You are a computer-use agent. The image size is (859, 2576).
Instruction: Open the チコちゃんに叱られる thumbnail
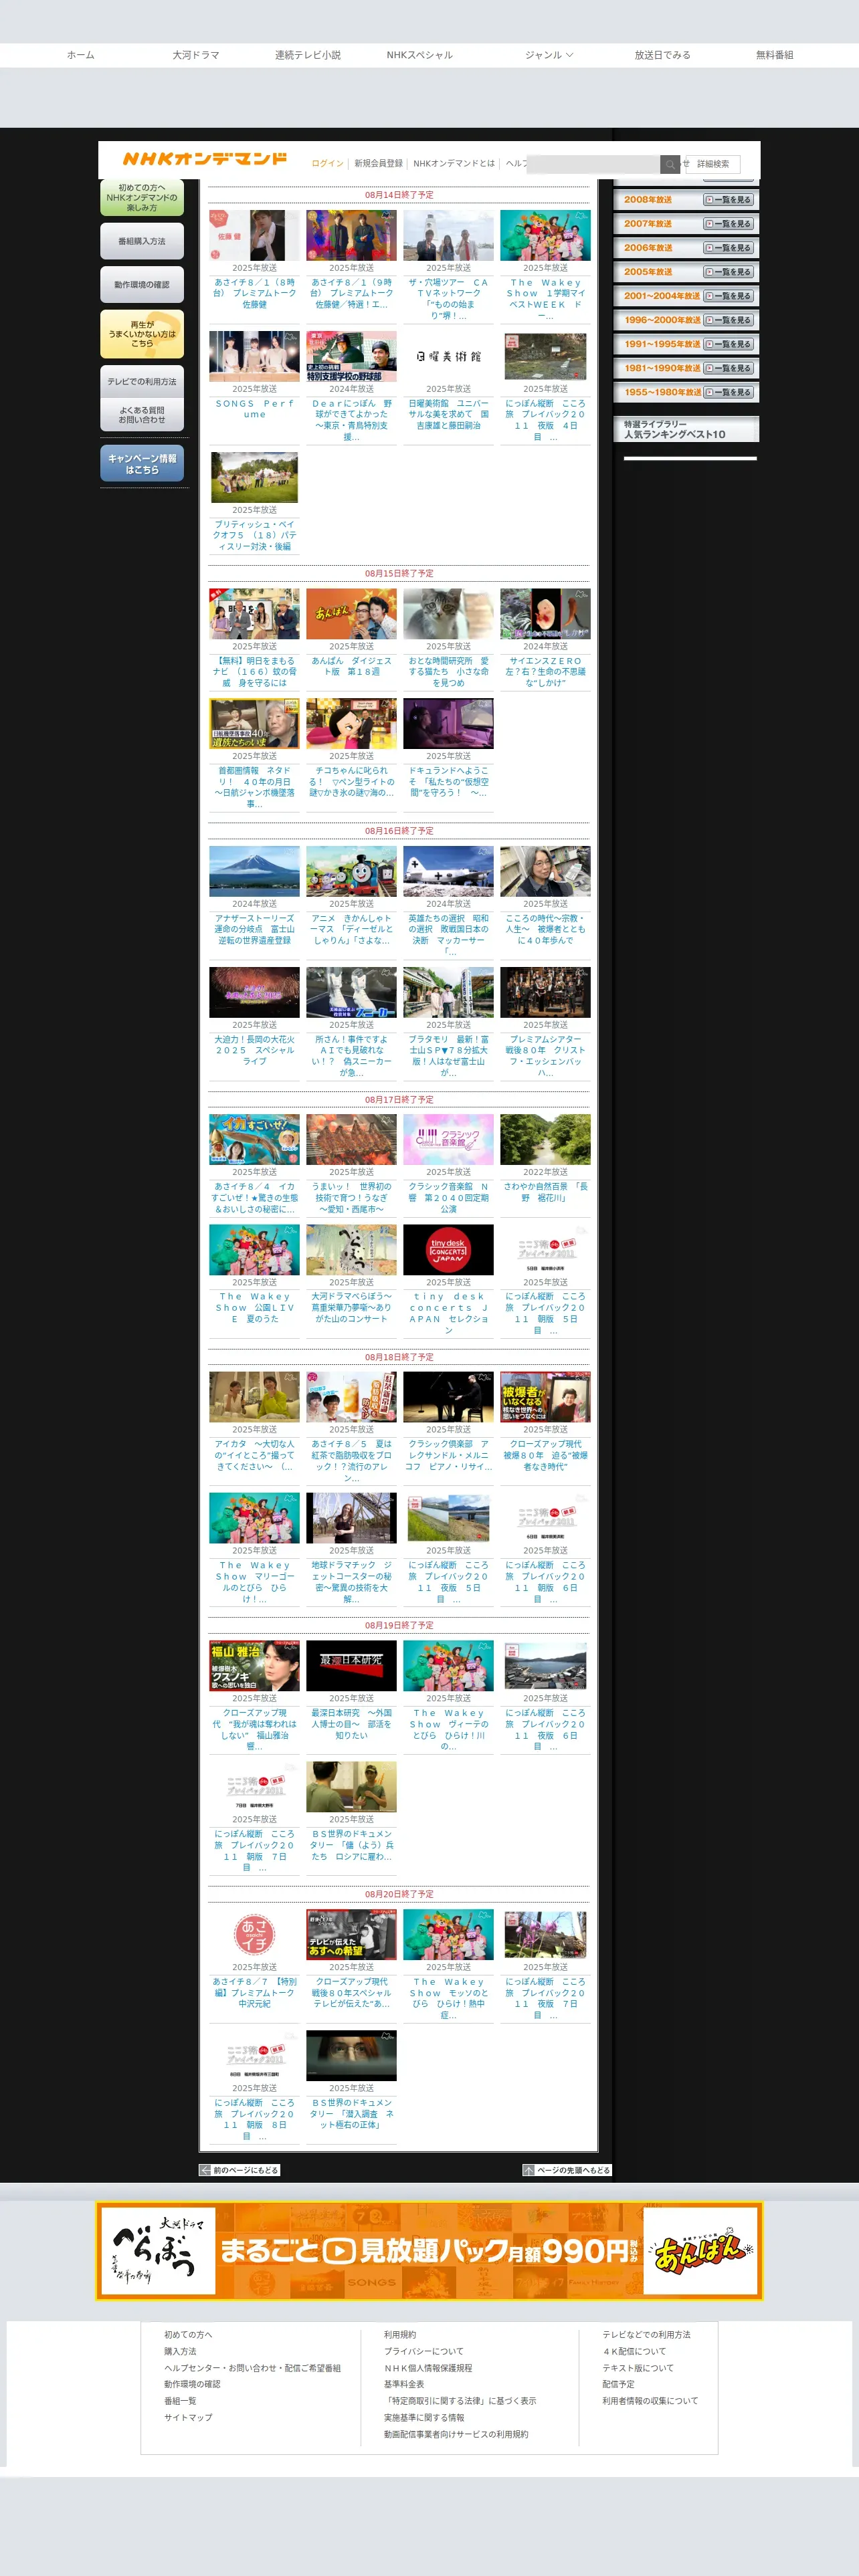pos(351,724)
